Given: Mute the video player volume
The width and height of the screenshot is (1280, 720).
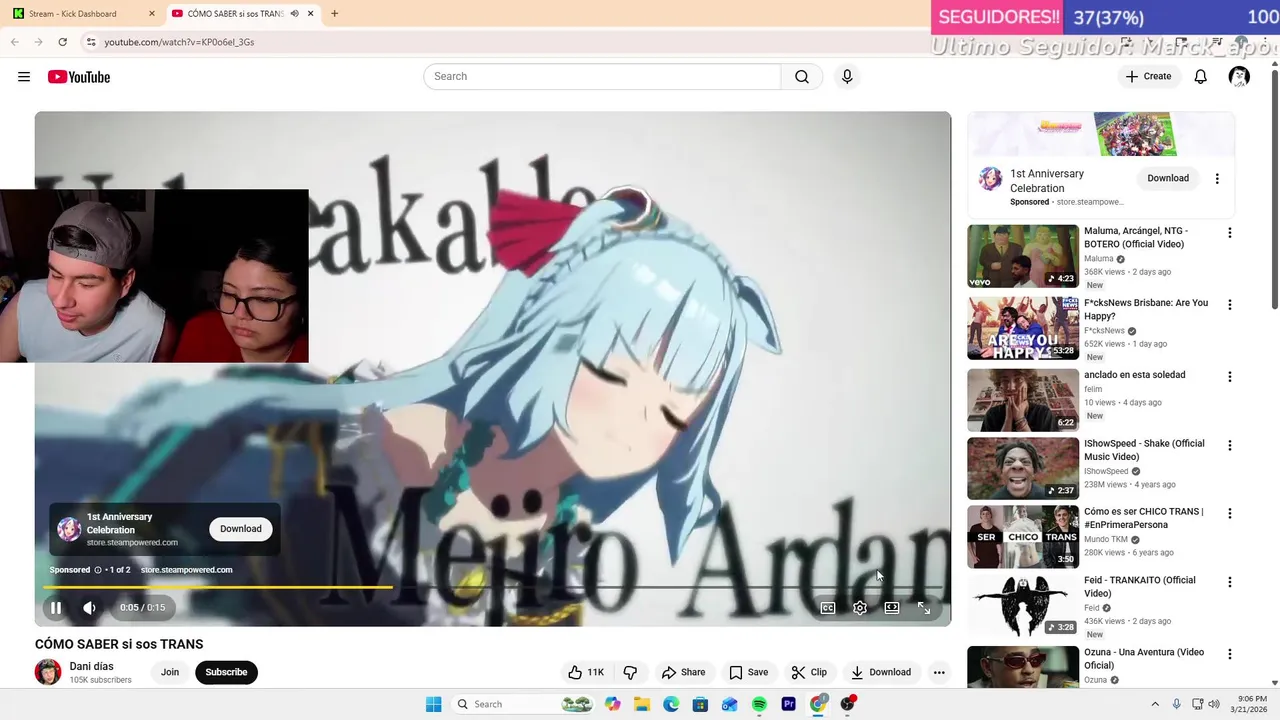Looking at the screenshot, I should tap(89, 608).
